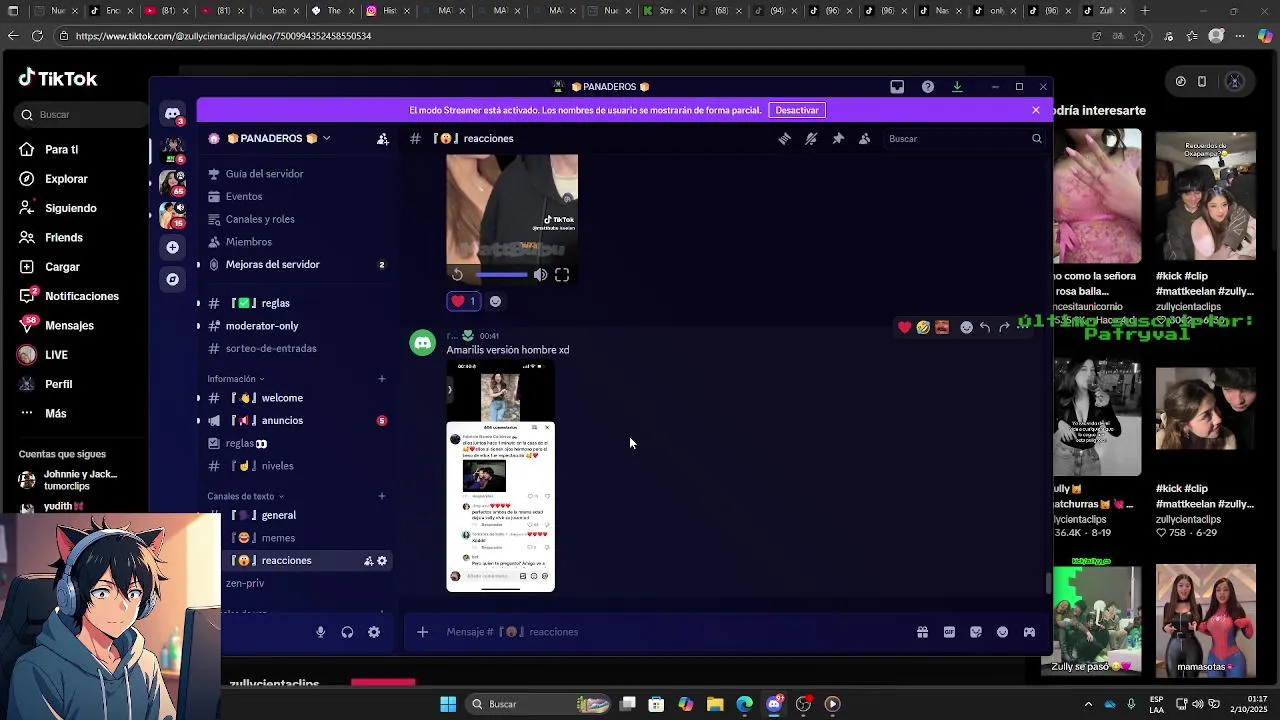Open Windows Start menu
Image resolution: width=1280 pixels, height=720 pixels.
point(448,704)
